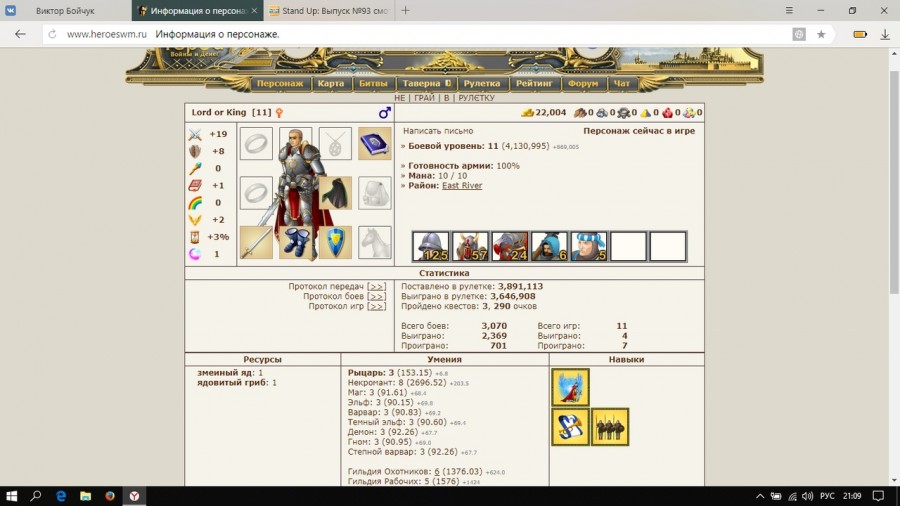Click the dark cloak artifact slot
This screenshot has width=900, height=506.
tap(335, 193)
